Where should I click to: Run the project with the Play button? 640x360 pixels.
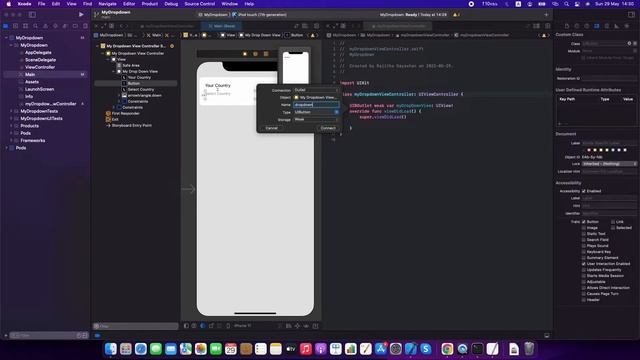[x=81, y=14]
